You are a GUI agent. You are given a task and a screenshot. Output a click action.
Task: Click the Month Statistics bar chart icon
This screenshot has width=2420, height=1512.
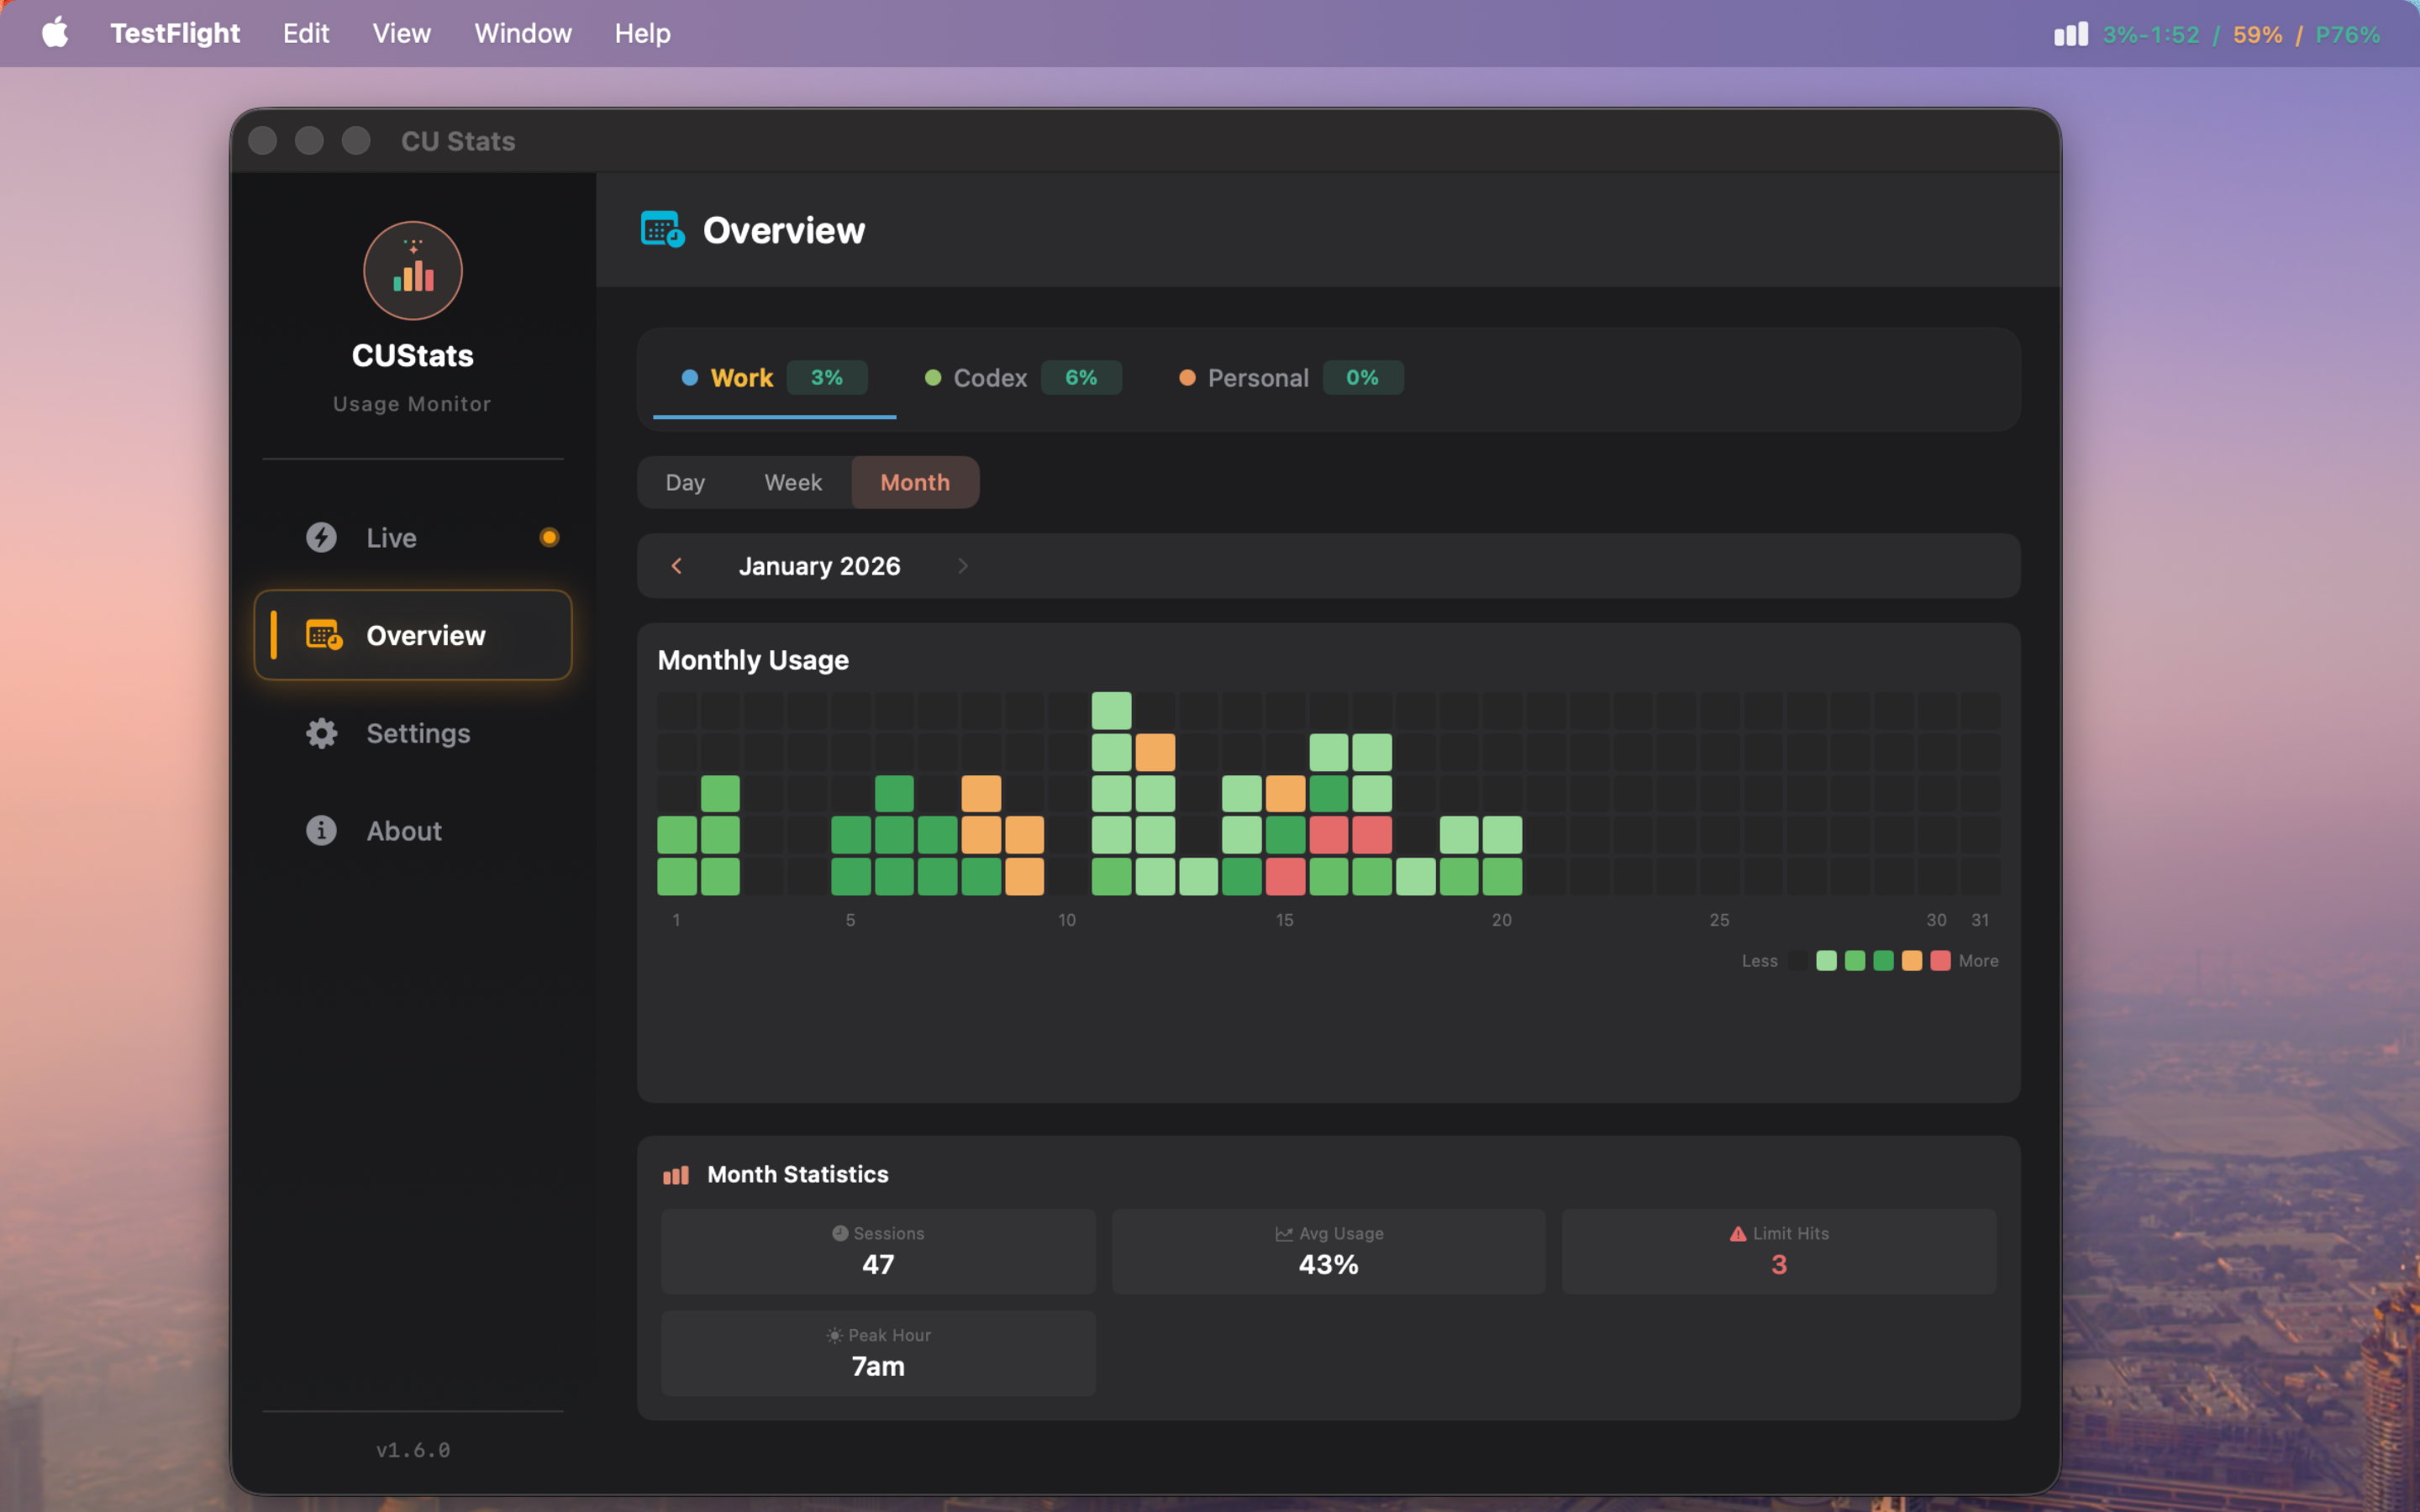coord(676,1174)
